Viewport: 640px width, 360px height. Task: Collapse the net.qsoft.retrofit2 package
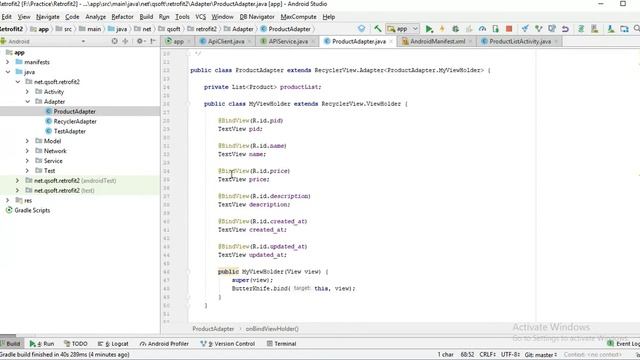click(18, 82)
